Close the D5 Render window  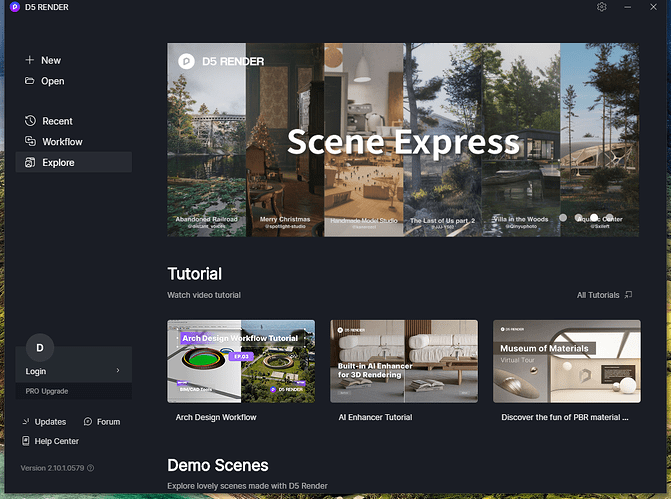pos(653,7)
